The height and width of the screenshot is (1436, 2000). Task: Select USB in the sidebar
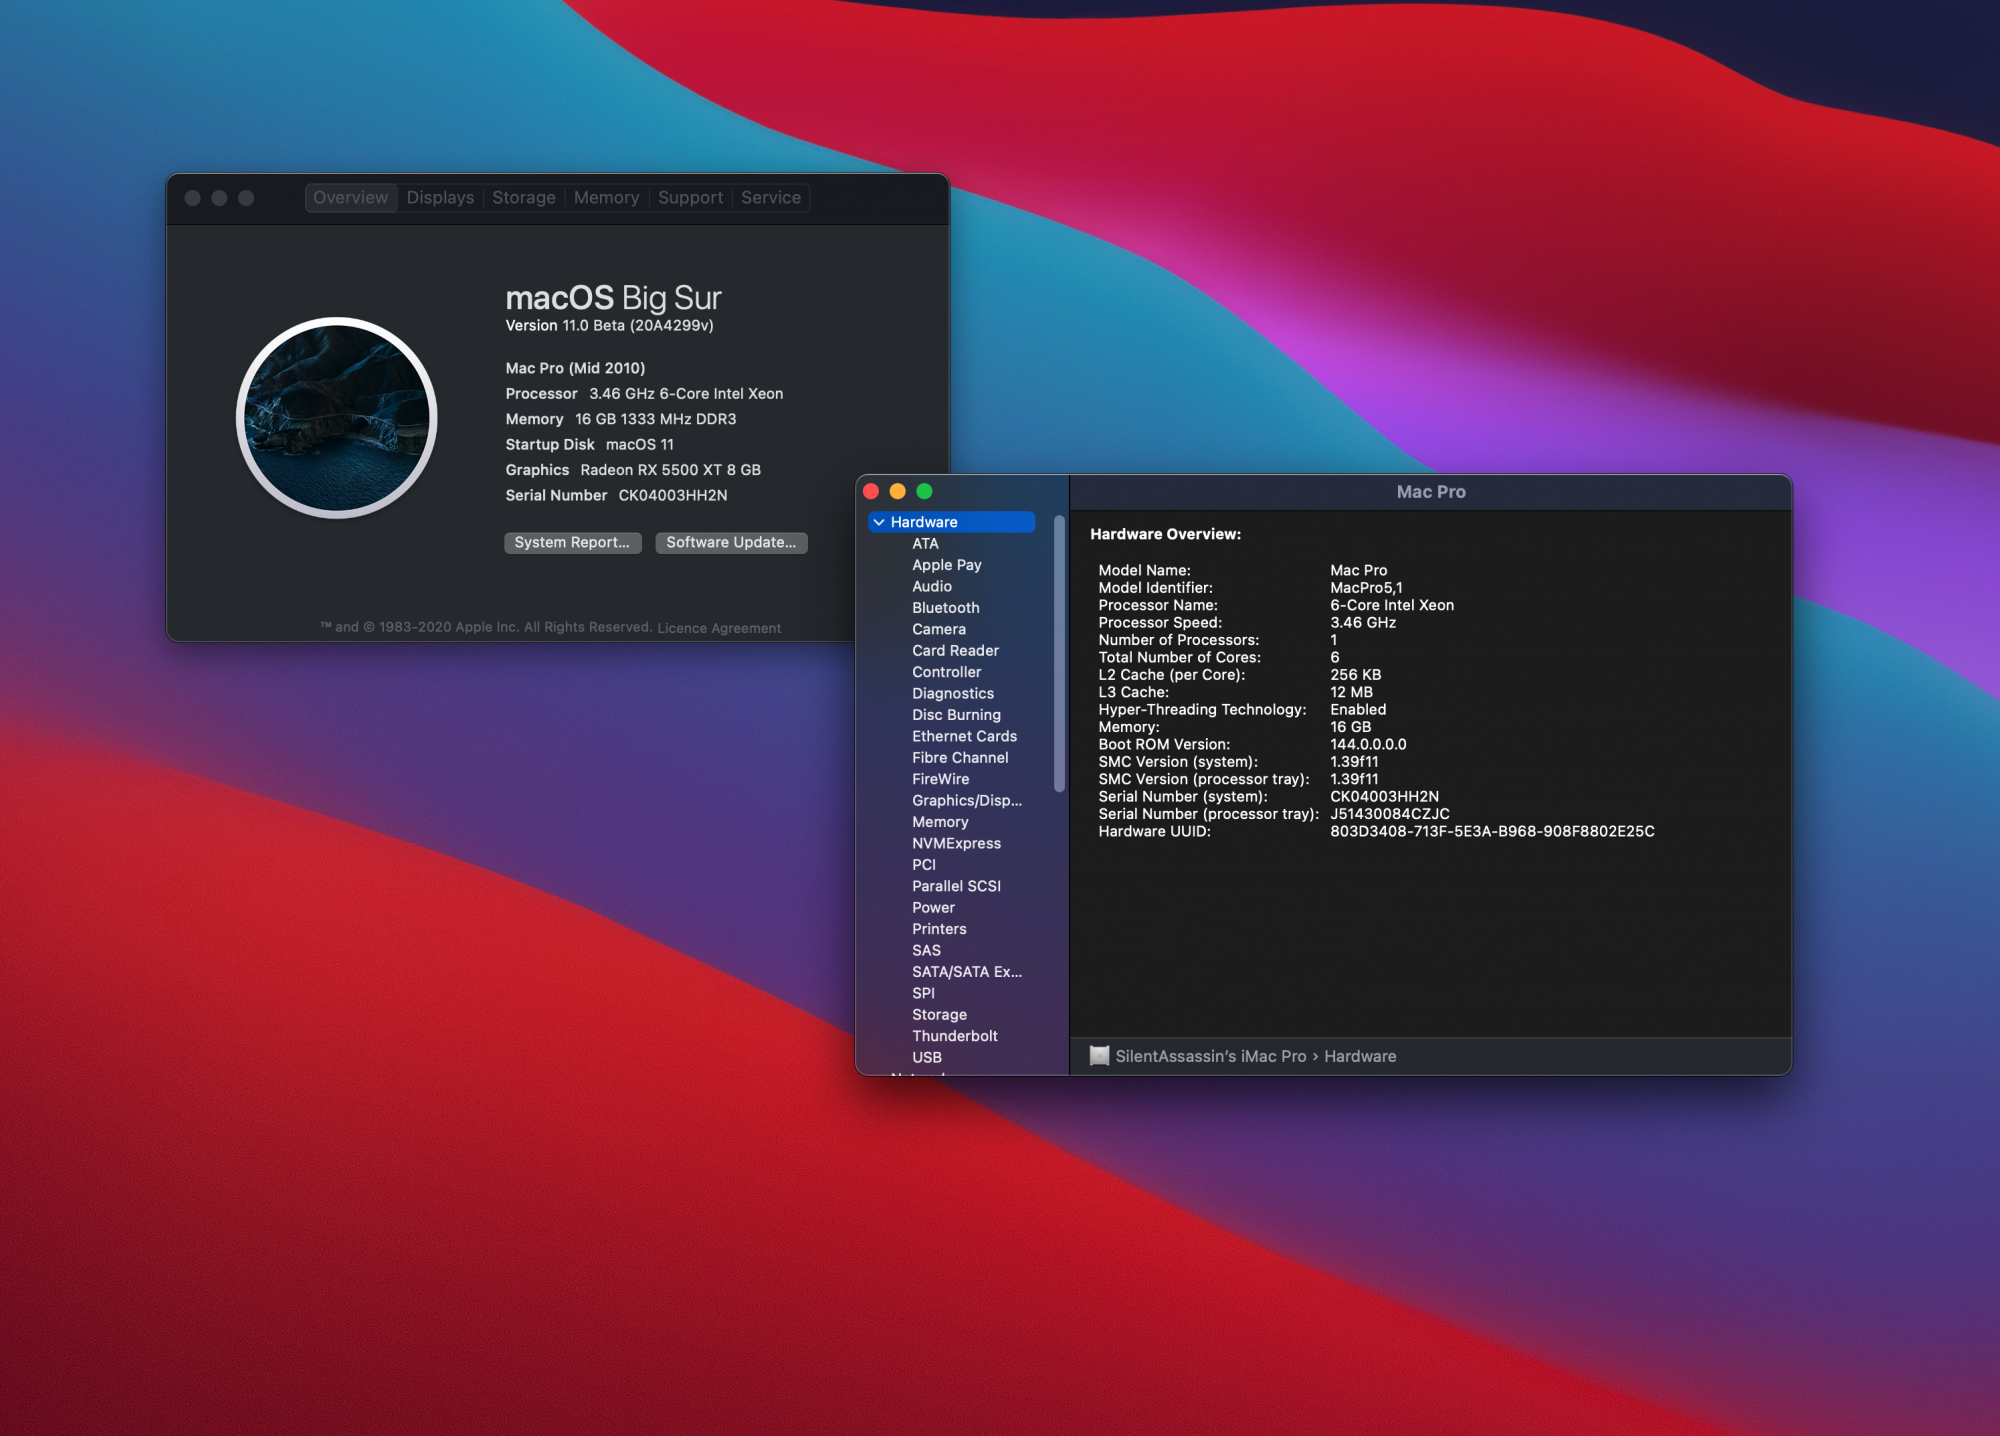(x=927, y=1058)
